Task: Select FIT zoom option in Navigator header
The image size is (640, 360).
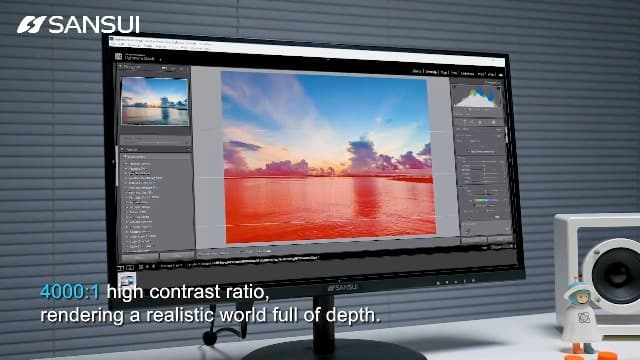Action: click(164, 68)
